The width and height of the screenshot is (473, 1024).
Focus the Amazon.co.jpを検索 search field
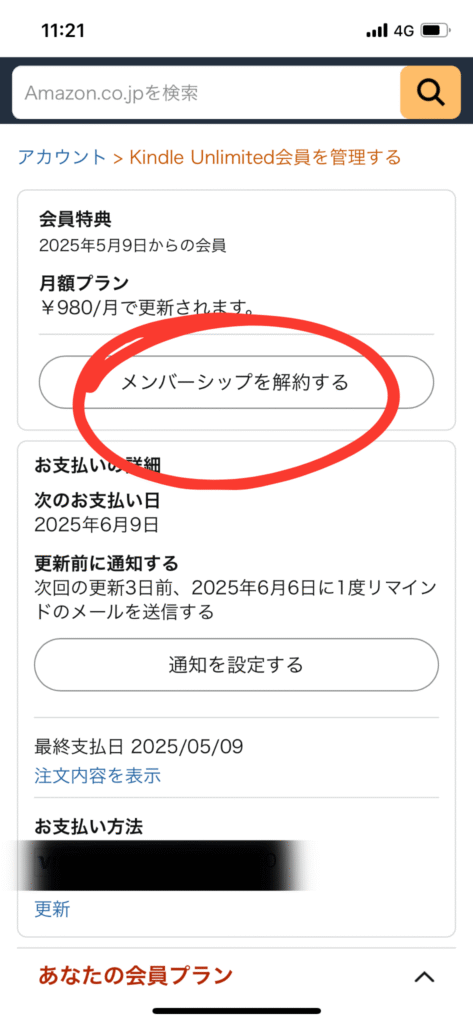206,93
